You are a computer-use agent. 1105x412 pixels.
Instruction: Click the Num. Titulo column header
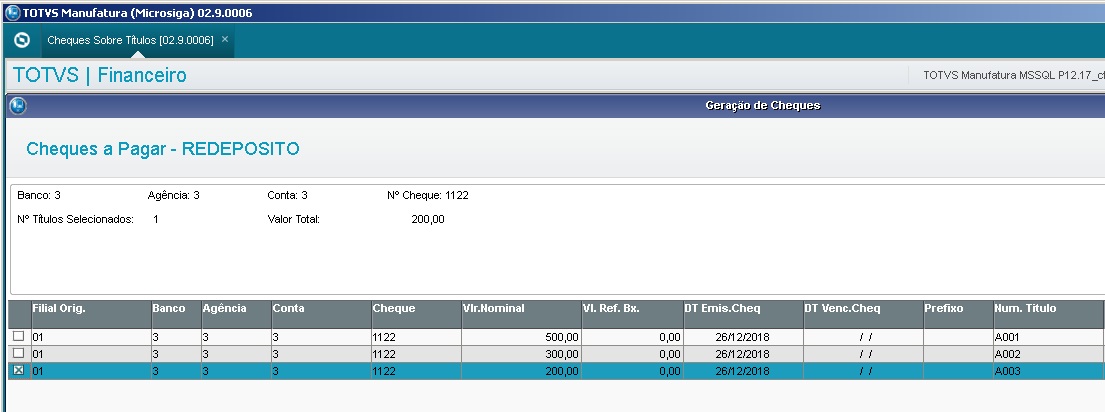(x=1049, y=314)
